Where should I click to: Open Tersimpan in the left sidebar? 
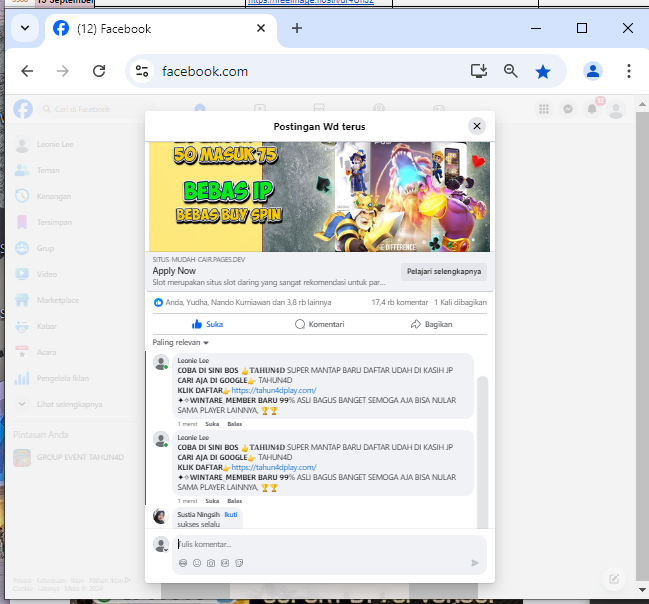(75, 222)
